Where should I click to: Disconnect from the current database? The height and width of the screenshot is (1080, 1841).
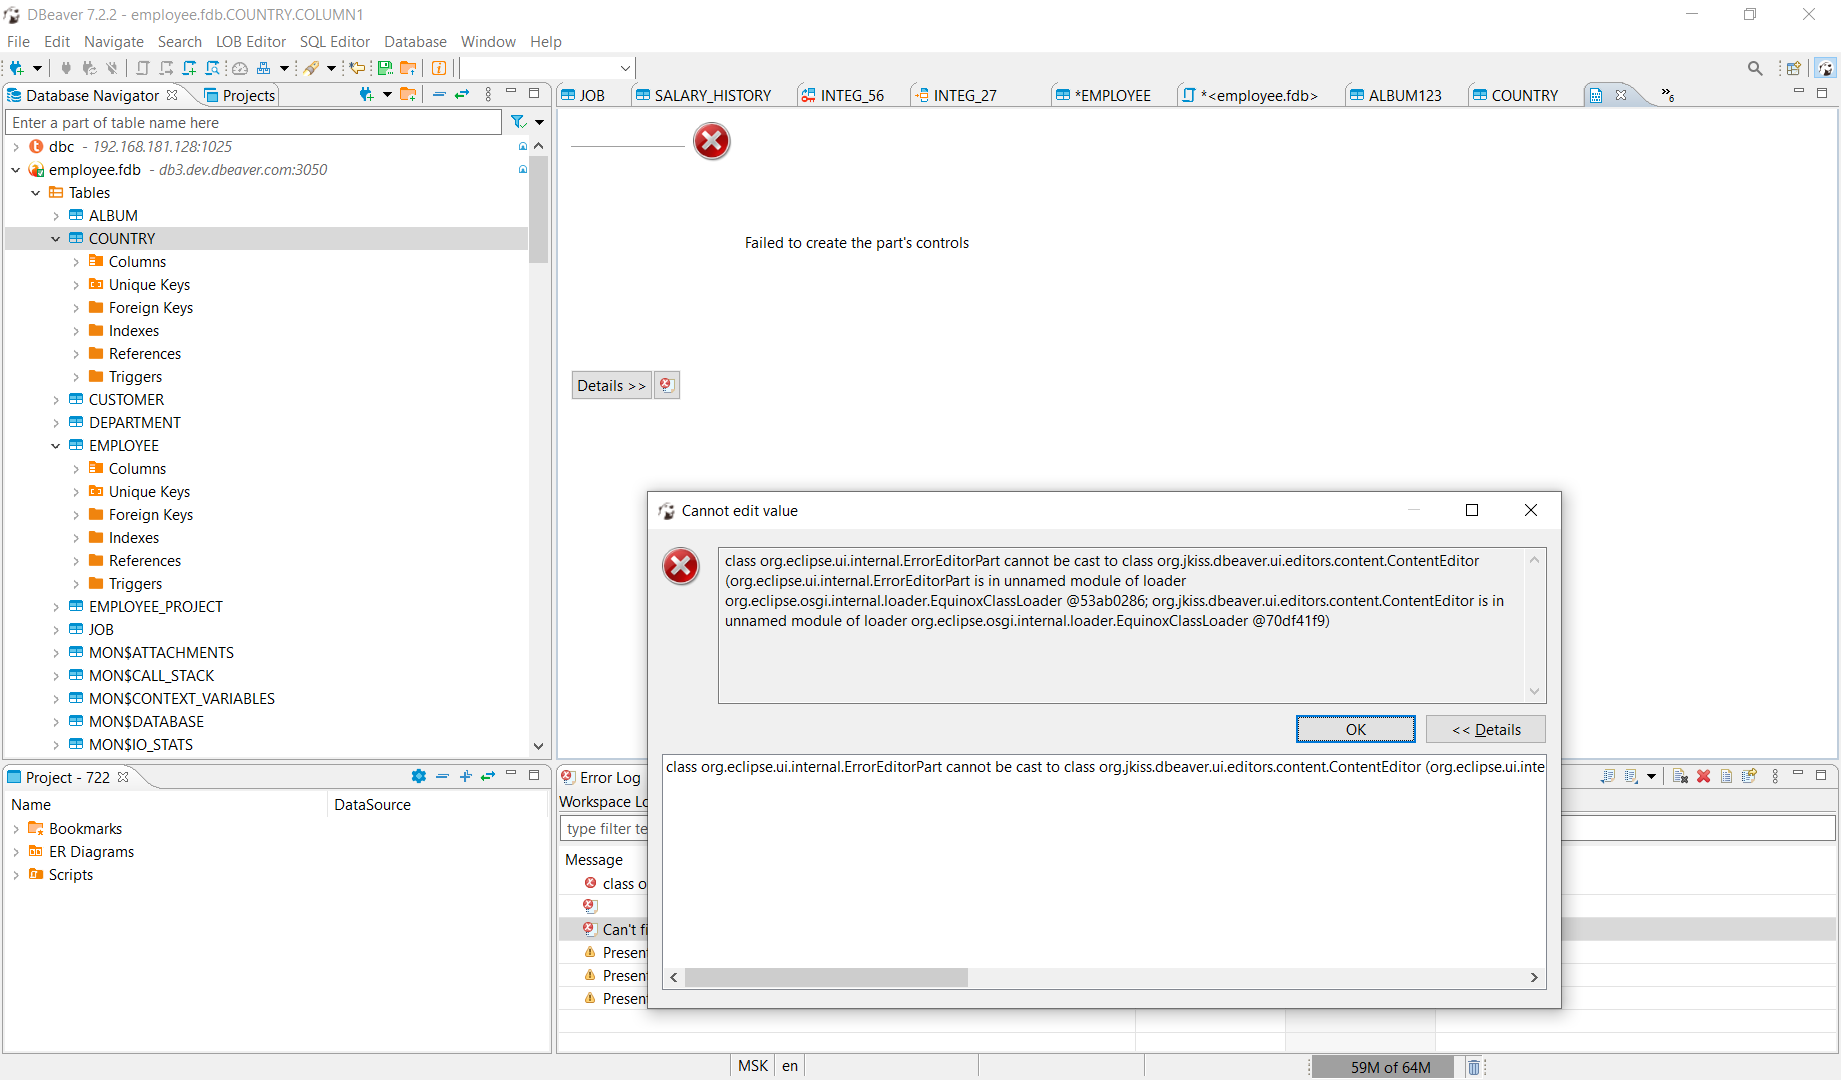(x=111, y=67)
